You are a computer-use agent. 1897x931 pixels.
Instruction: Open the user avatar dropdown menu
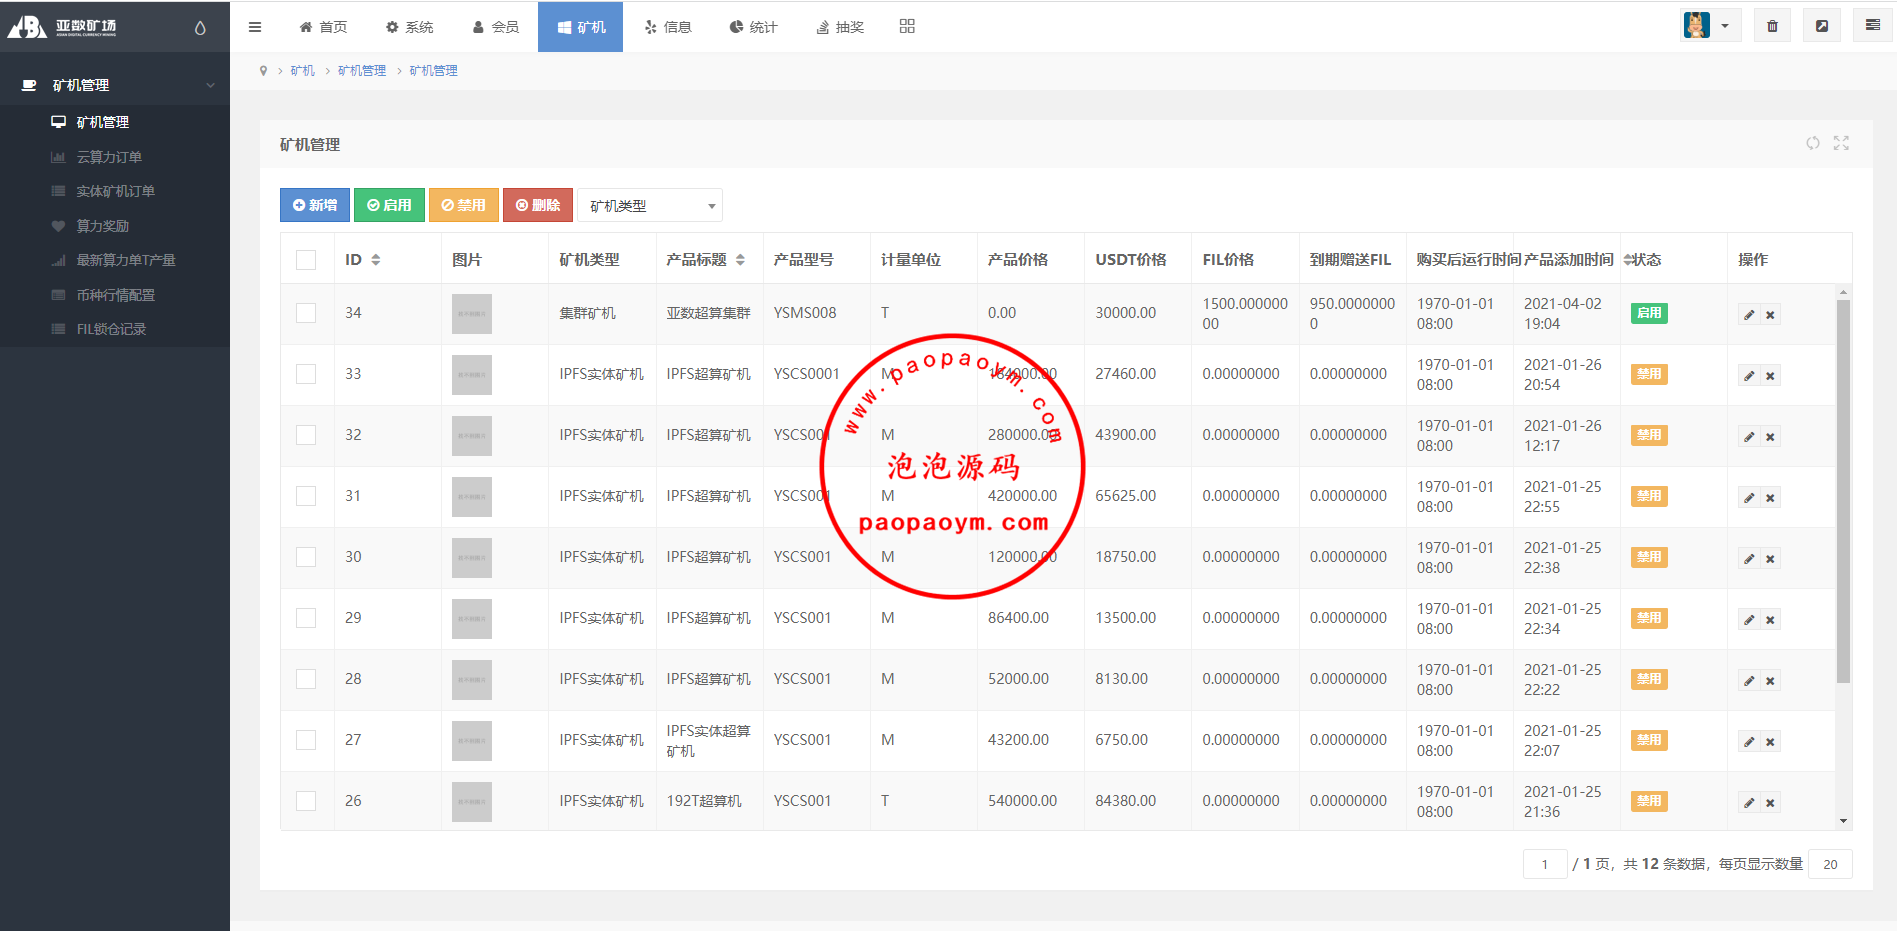coord(1710,26)
